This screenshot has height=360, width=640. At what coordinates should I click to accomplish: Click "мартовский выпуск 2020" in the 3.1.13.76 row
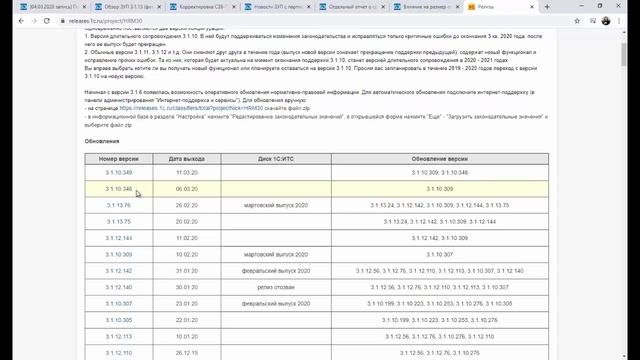tap(276, 205)
